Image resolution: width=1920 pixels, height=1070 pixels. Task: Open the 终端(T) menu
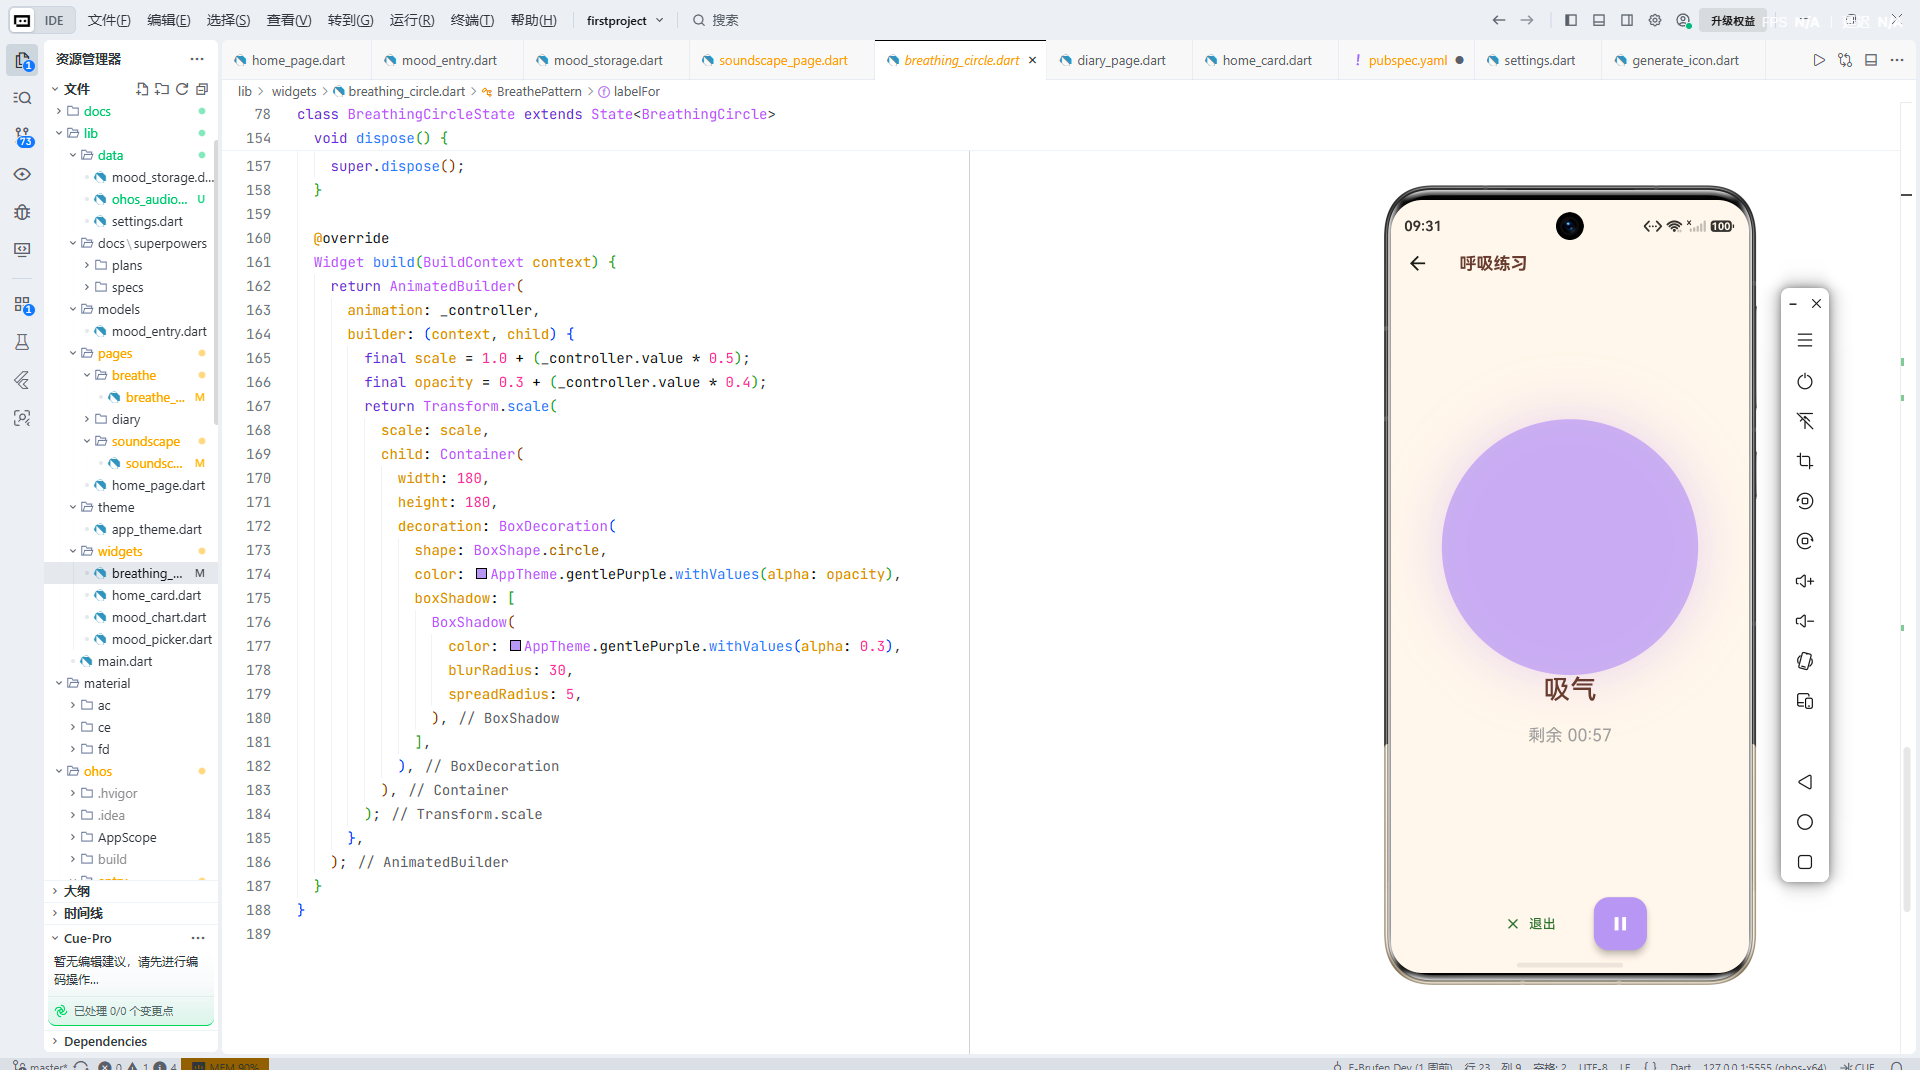472,20
